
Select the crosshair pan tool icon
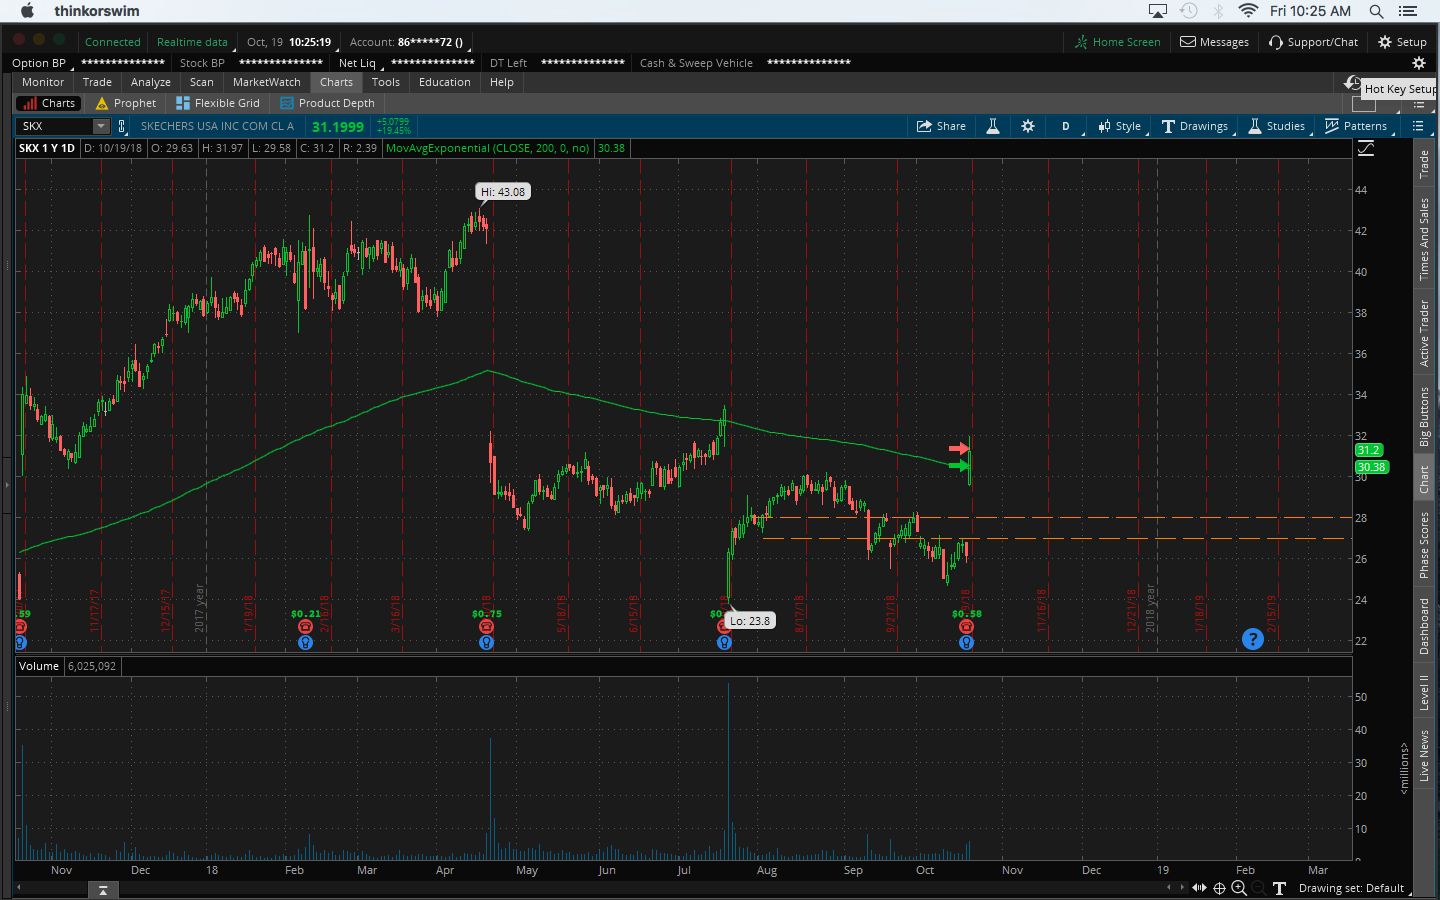pos(1219,888)
